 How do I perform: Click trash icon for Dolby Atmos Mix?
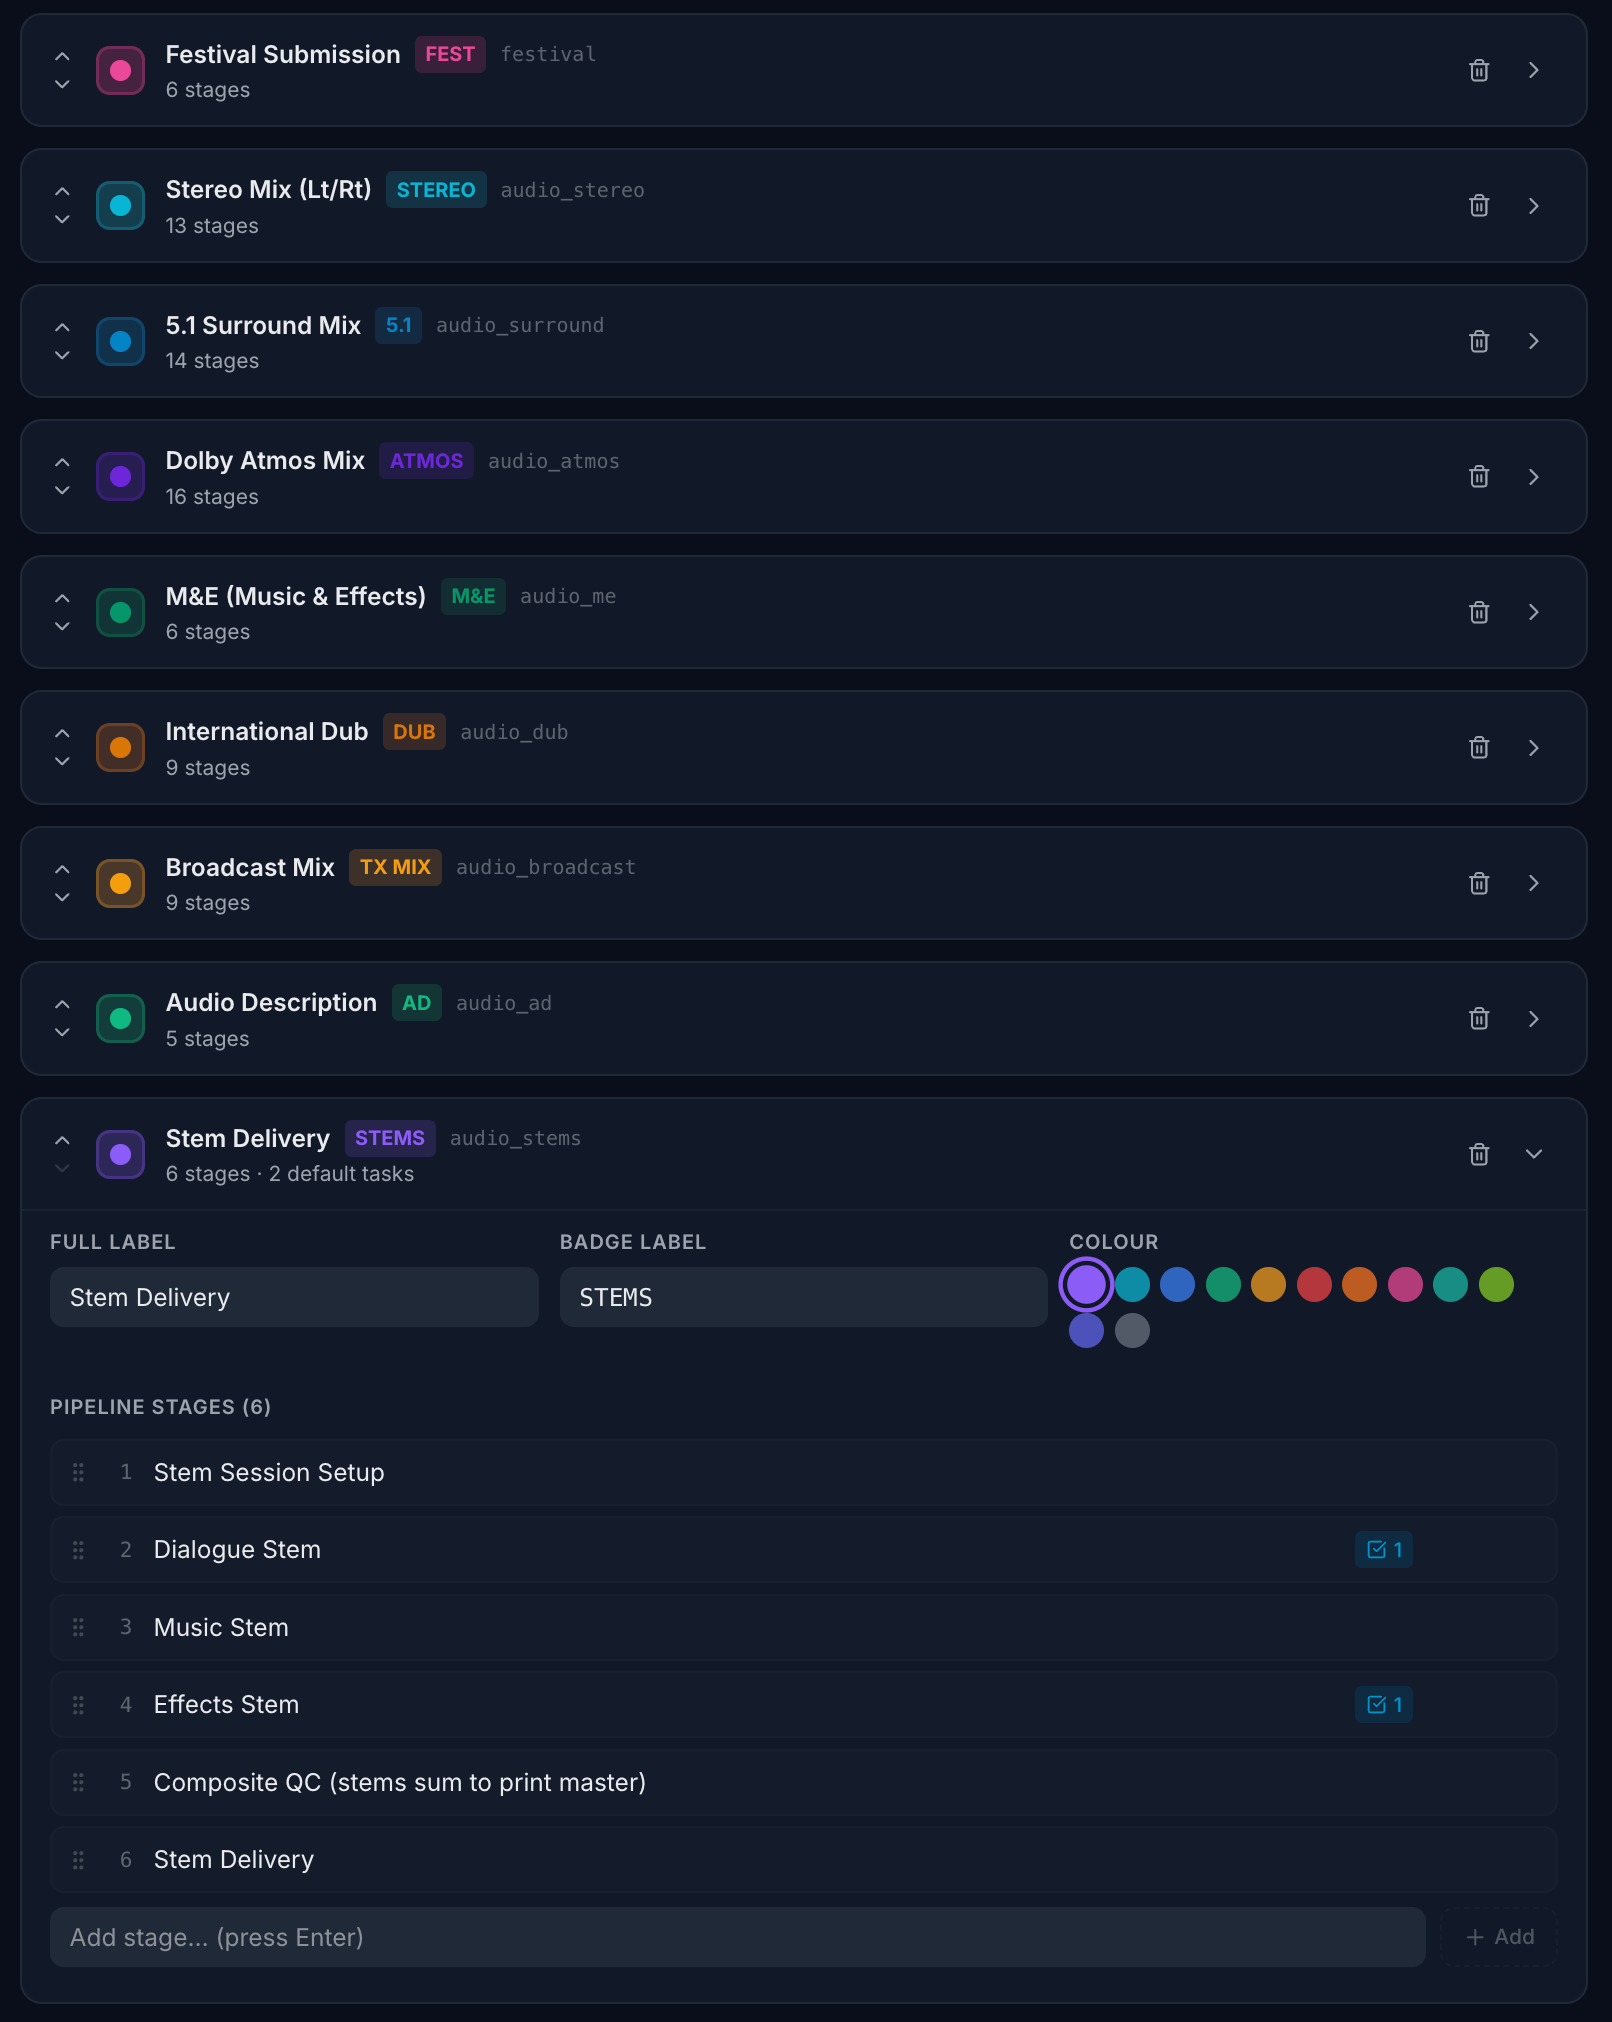[x=1479, y=476]
